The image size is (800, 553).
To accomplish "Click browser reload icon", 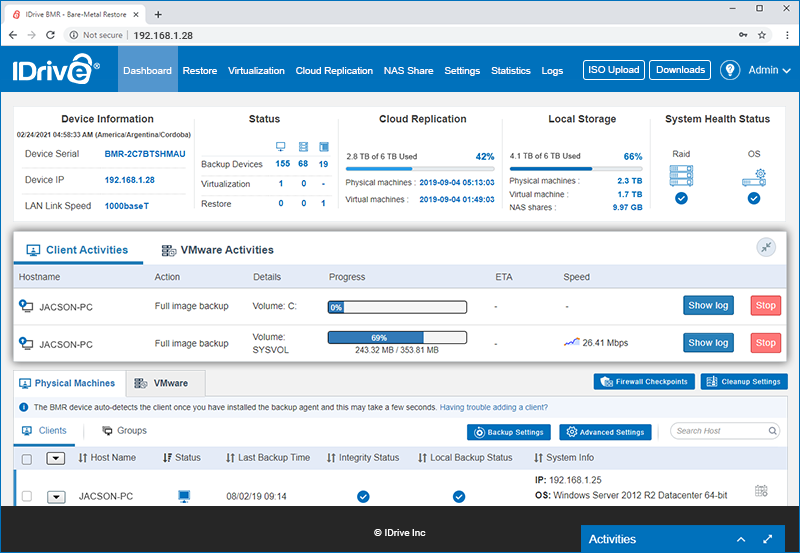I will [50, 35].
